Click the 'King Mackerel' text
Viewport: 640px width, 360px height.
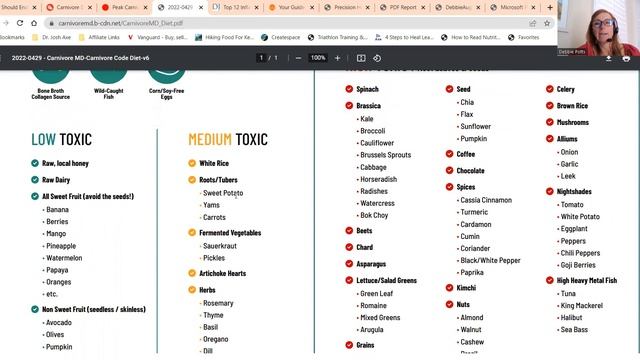point(581,305)
